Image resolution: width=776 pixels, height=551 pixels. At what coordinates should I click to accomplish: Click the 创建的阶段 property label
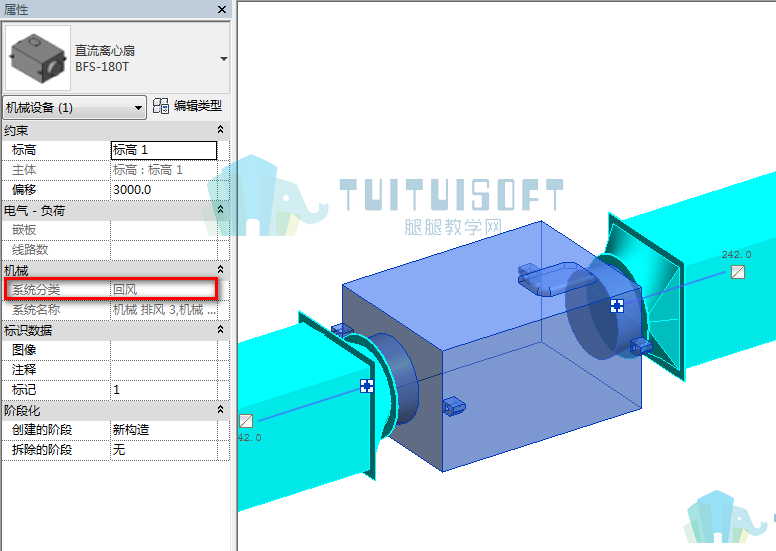42,430
